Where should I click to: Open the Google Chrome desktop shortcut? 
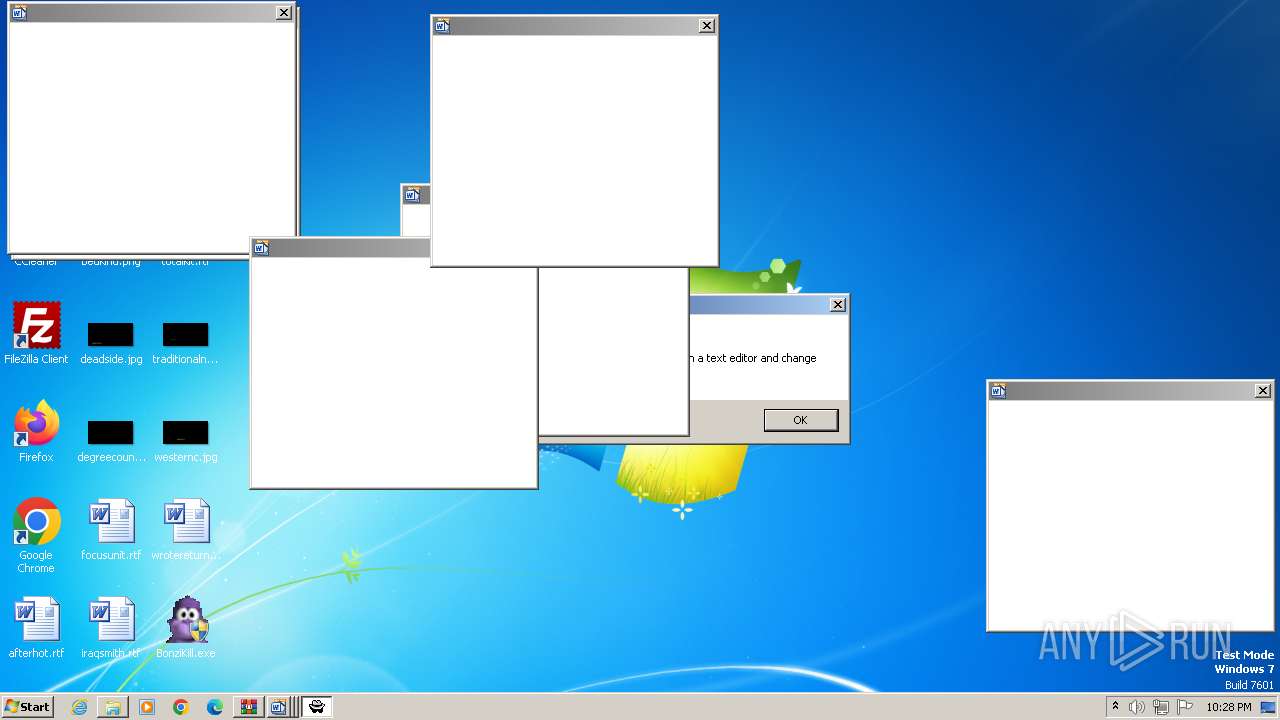coord(36,536)
